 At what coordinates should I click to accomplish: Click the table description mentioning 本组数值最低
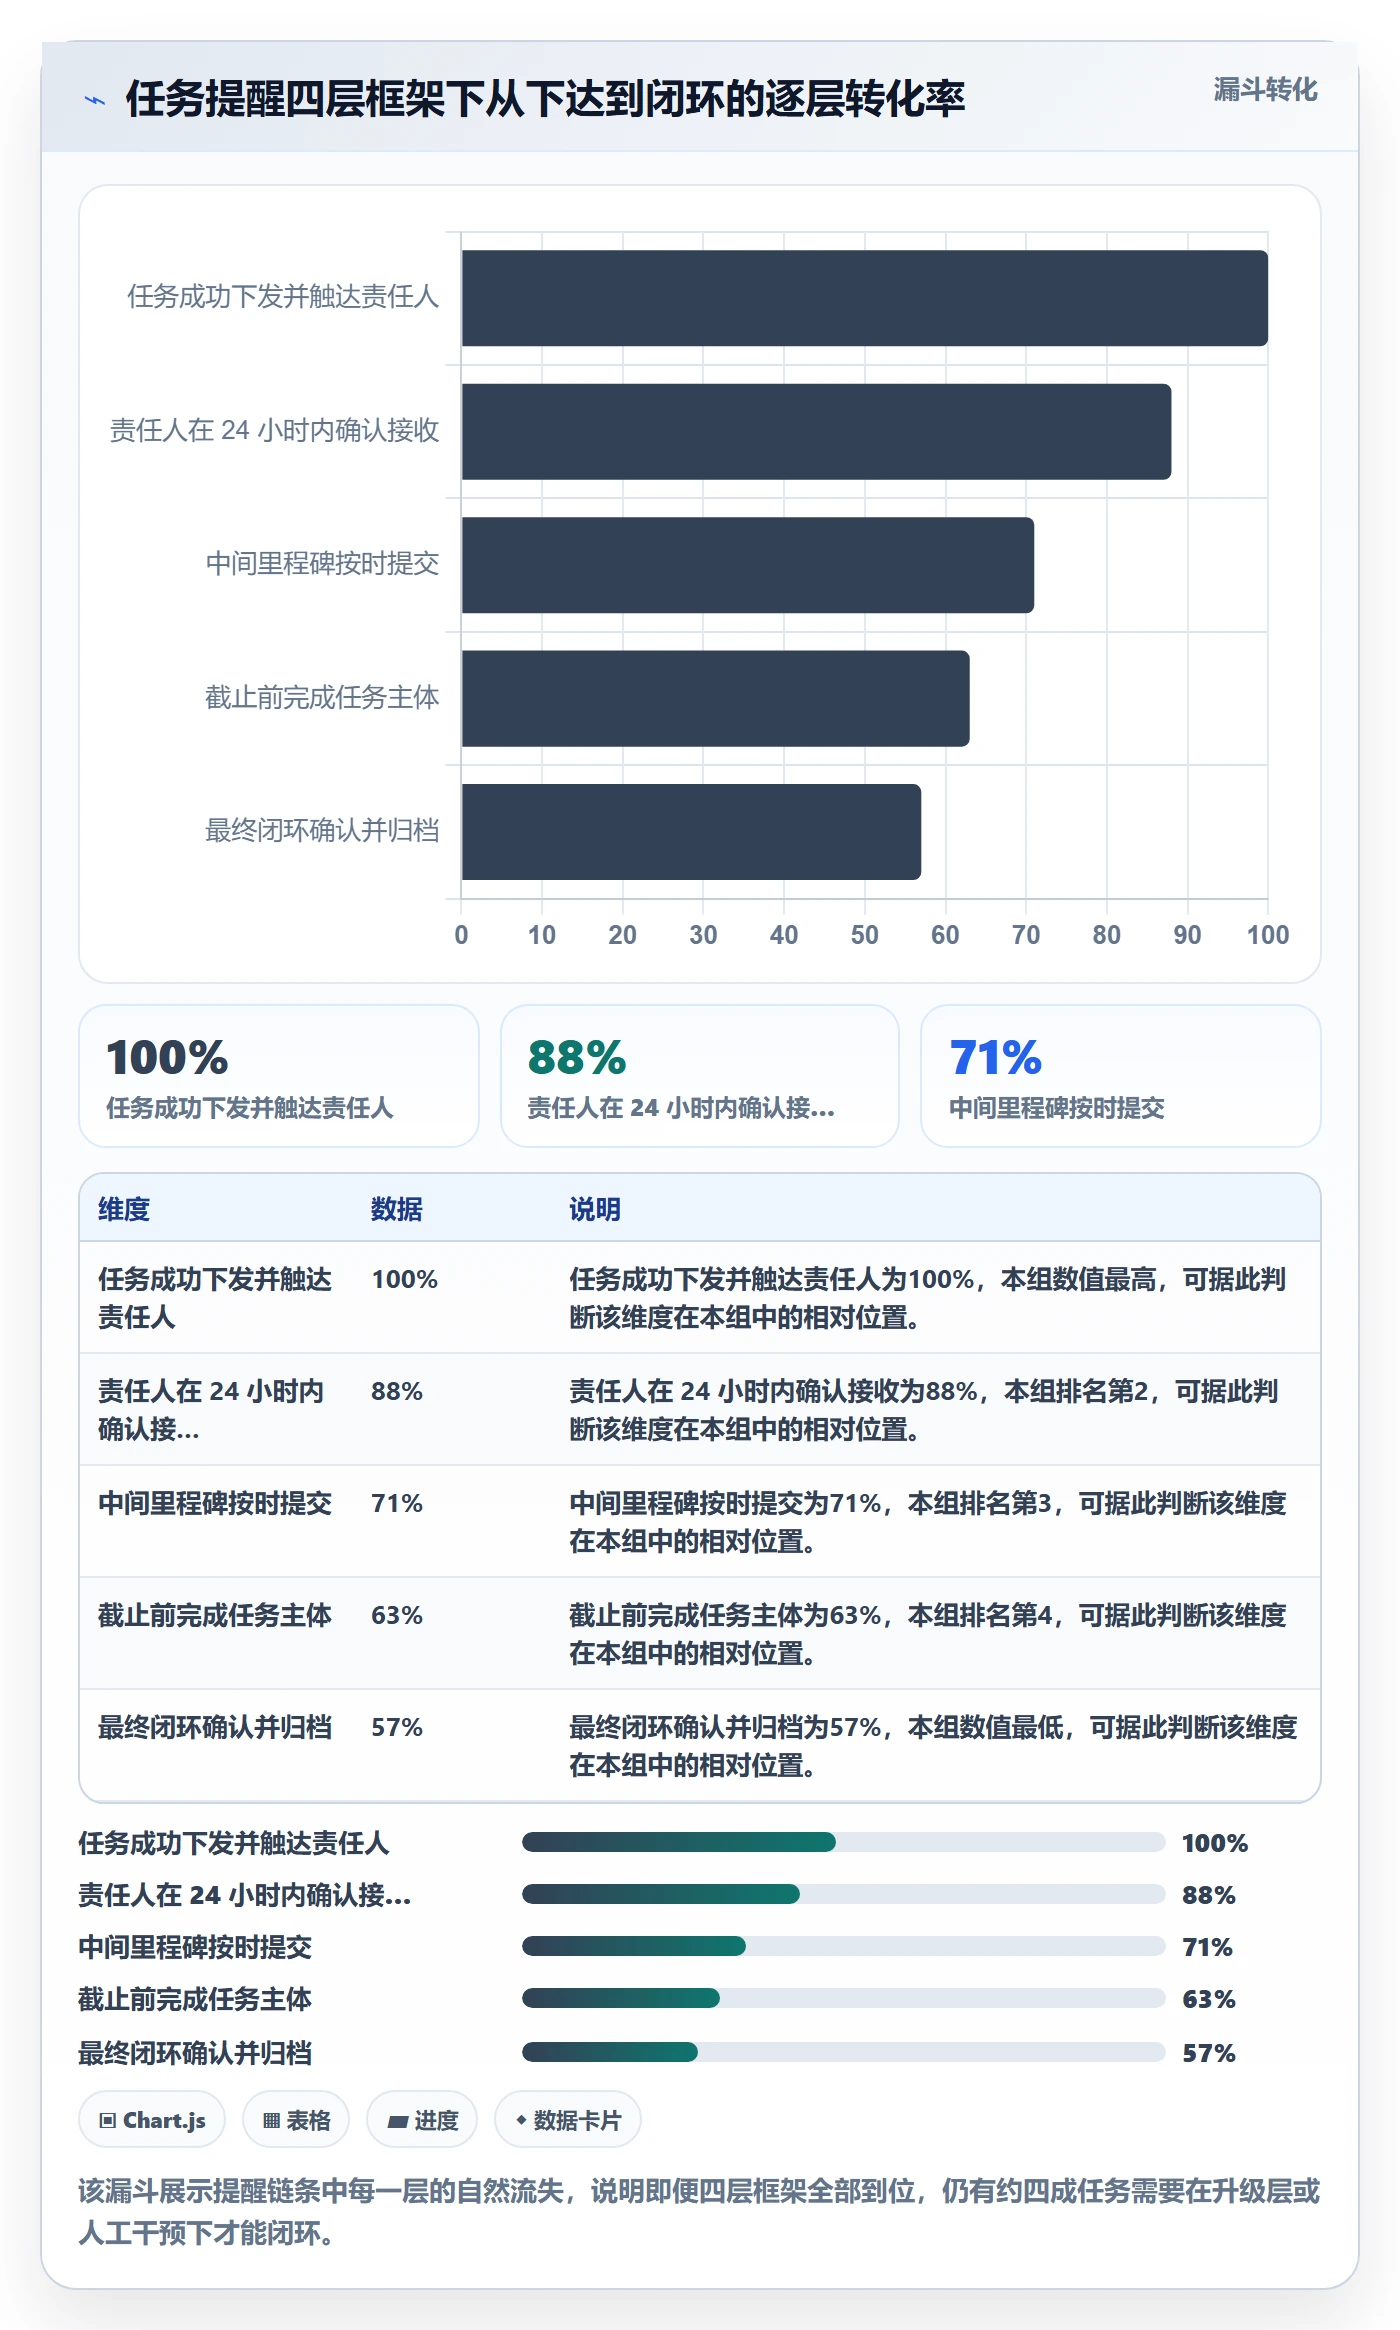(x=933, y=1746)
